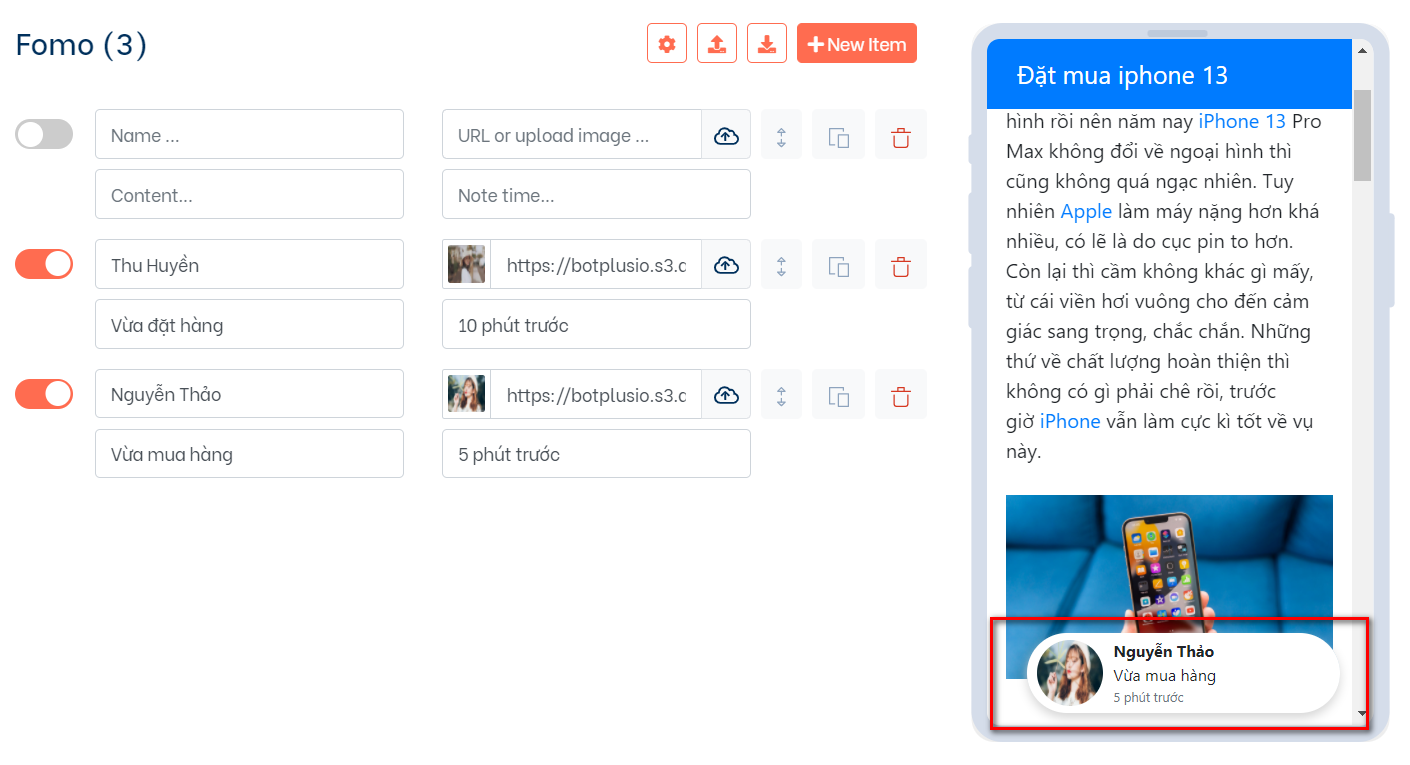The image size is (1410, 765).
Task: Click Thu Huyền avatar thumbnail in URL field
Action: tap(467, 265)
